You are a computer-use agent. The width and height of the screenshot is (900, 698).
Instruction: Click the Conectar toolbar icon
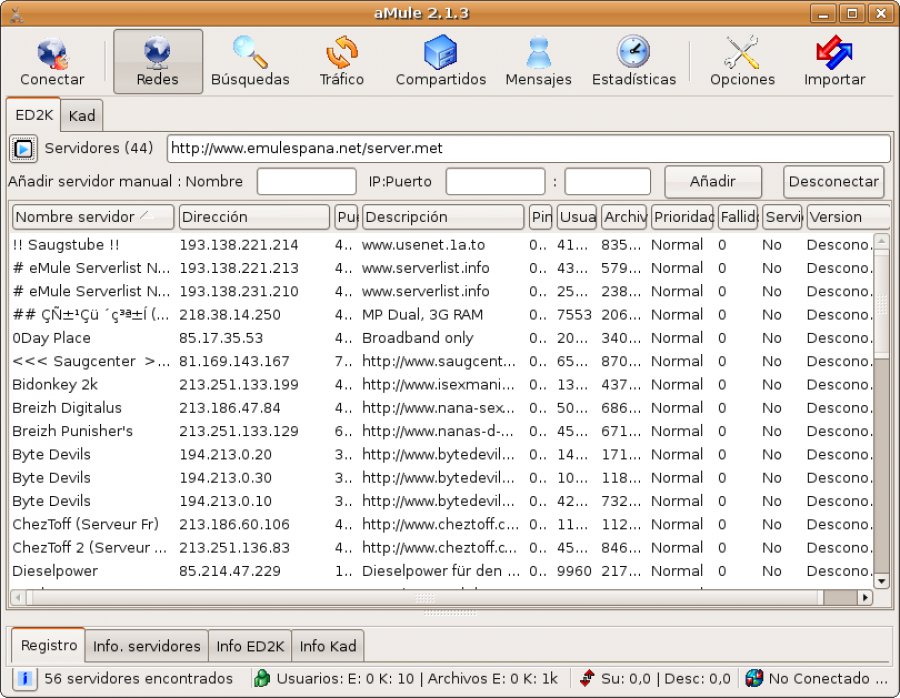[x=52, y=61]
